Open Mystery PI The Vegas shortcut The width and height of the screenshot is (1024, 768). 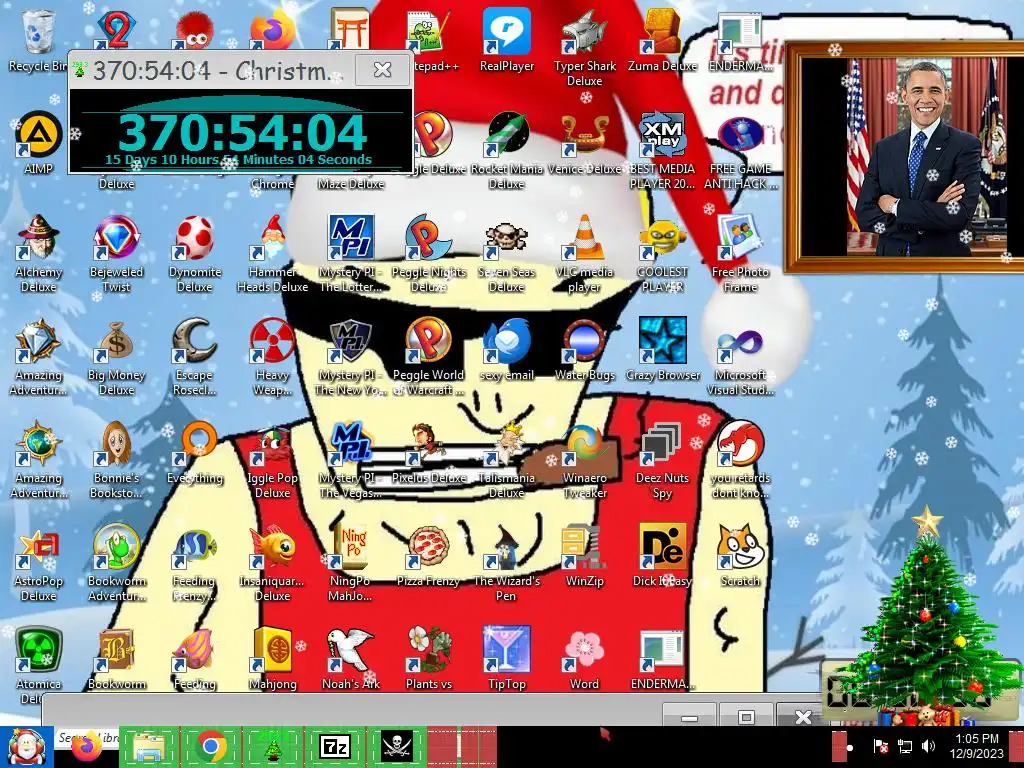tap(351, 460)
